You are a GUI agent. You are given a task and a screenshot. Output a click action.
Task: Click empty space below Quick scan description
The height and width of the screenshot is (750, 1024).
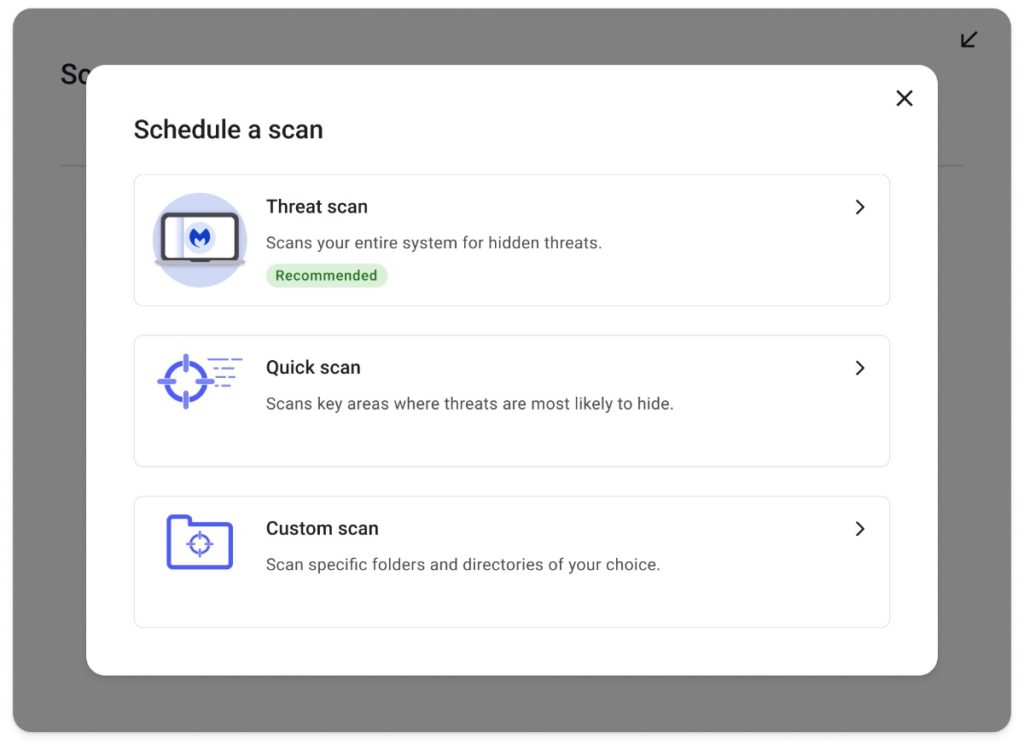[x=500, y=440]
